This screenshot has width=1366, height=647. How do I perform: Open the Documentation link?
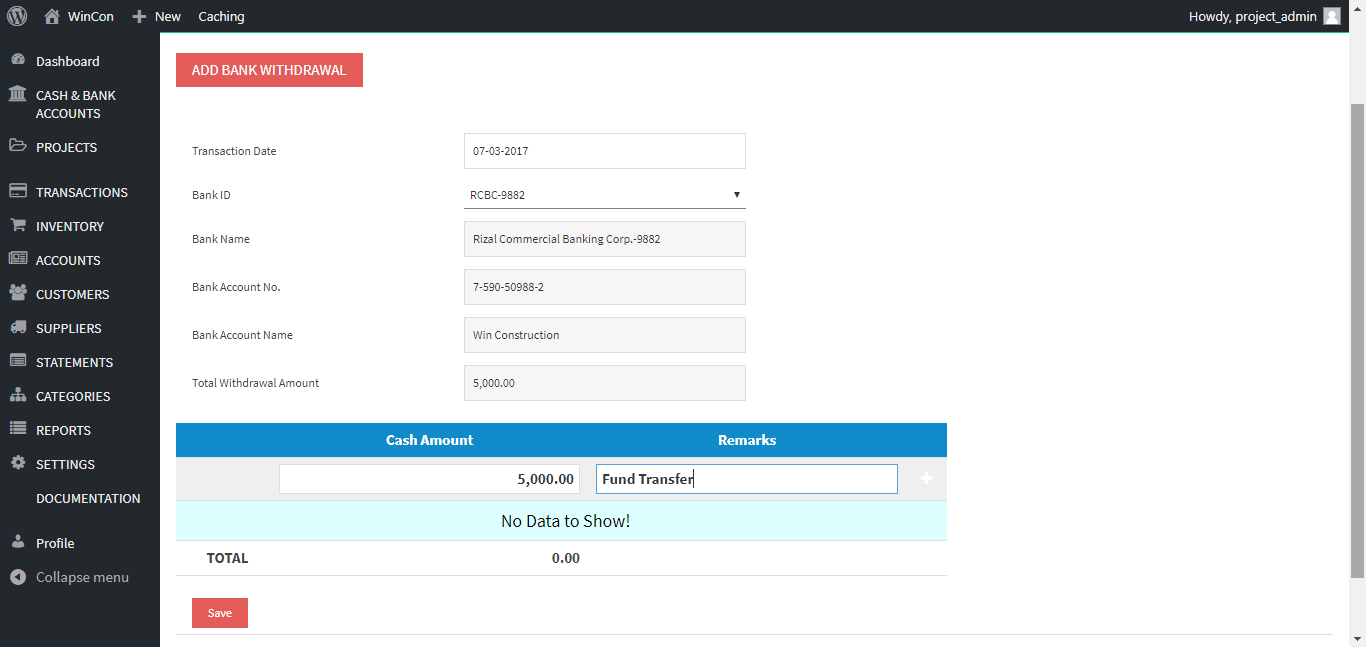[x=88, y=498]
